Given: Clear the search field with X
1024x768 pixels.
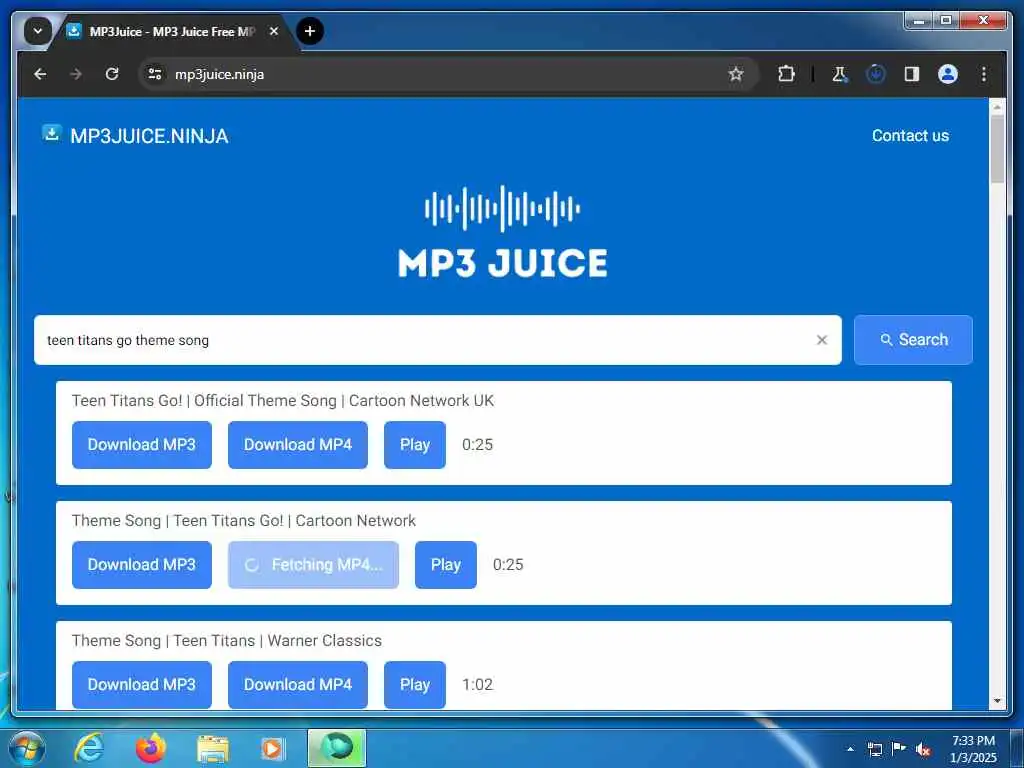Looking at the screenshot, I should click(x=822, y=340).
